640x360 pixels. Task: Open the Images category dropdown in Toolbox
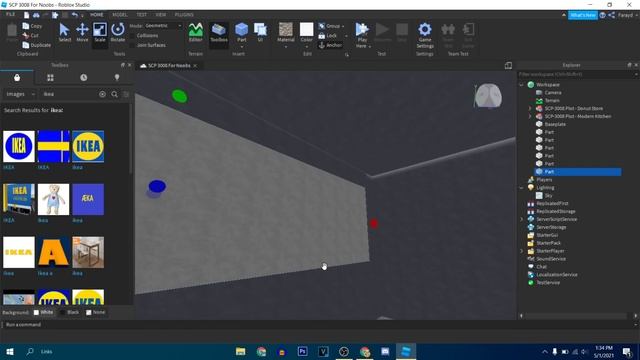click(x=20, y=94)
